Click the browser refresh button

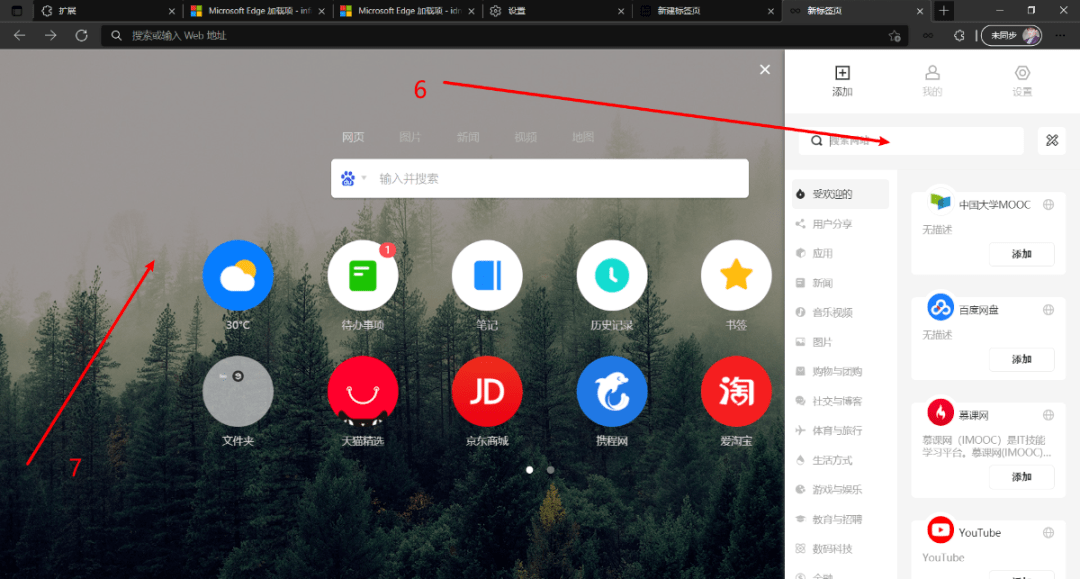click(x=81, y=35)
